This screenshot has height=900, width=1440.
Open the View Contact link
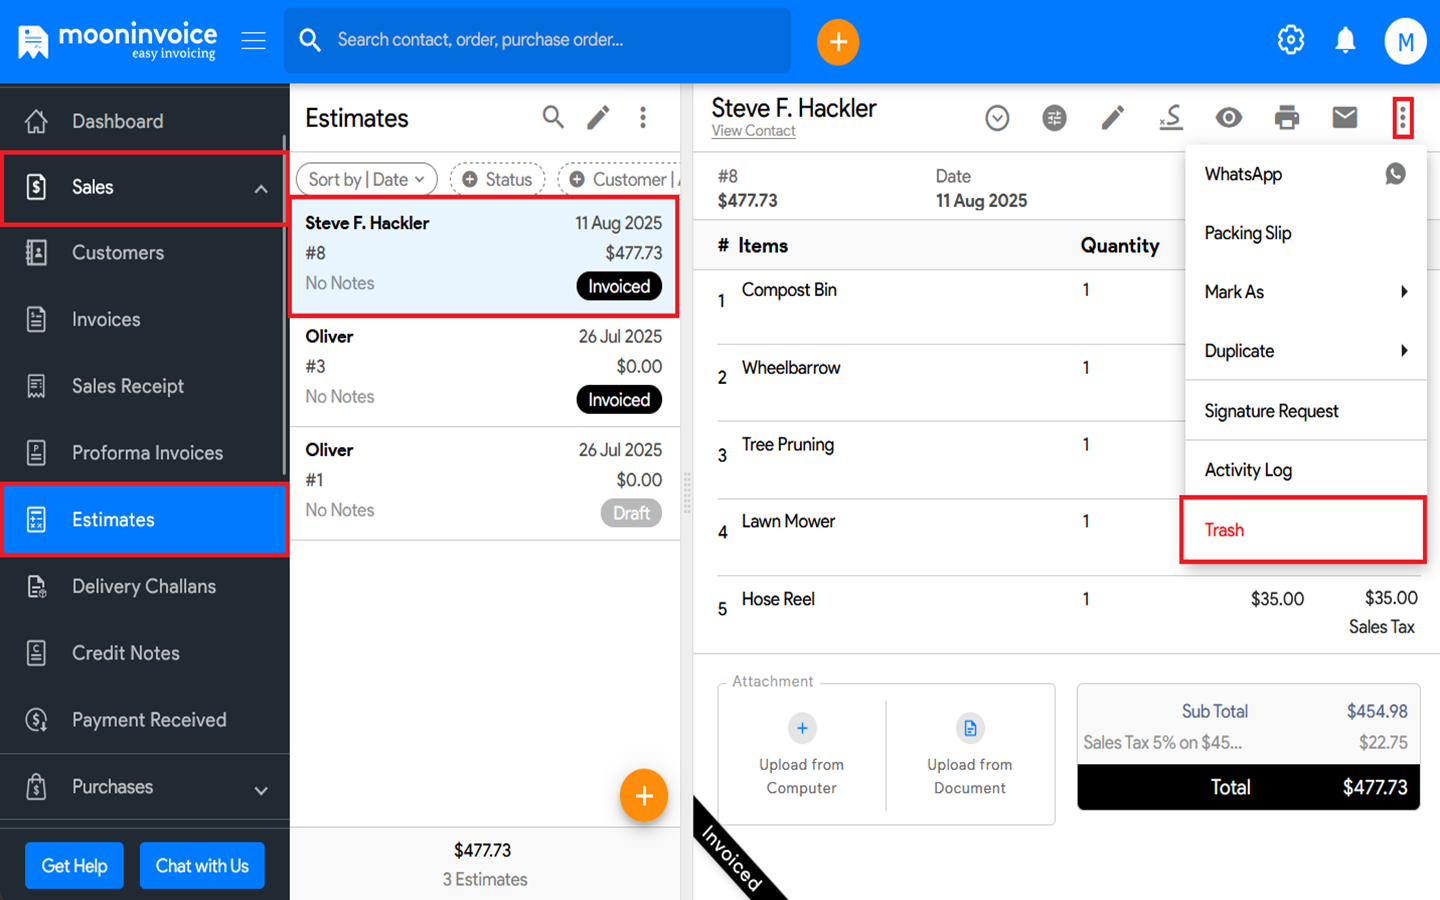point(753,131)
